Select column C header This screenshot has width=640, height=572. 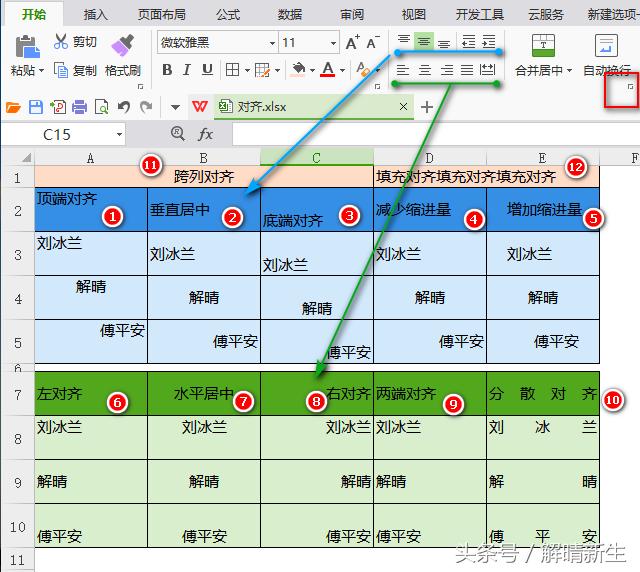[317, 158]
